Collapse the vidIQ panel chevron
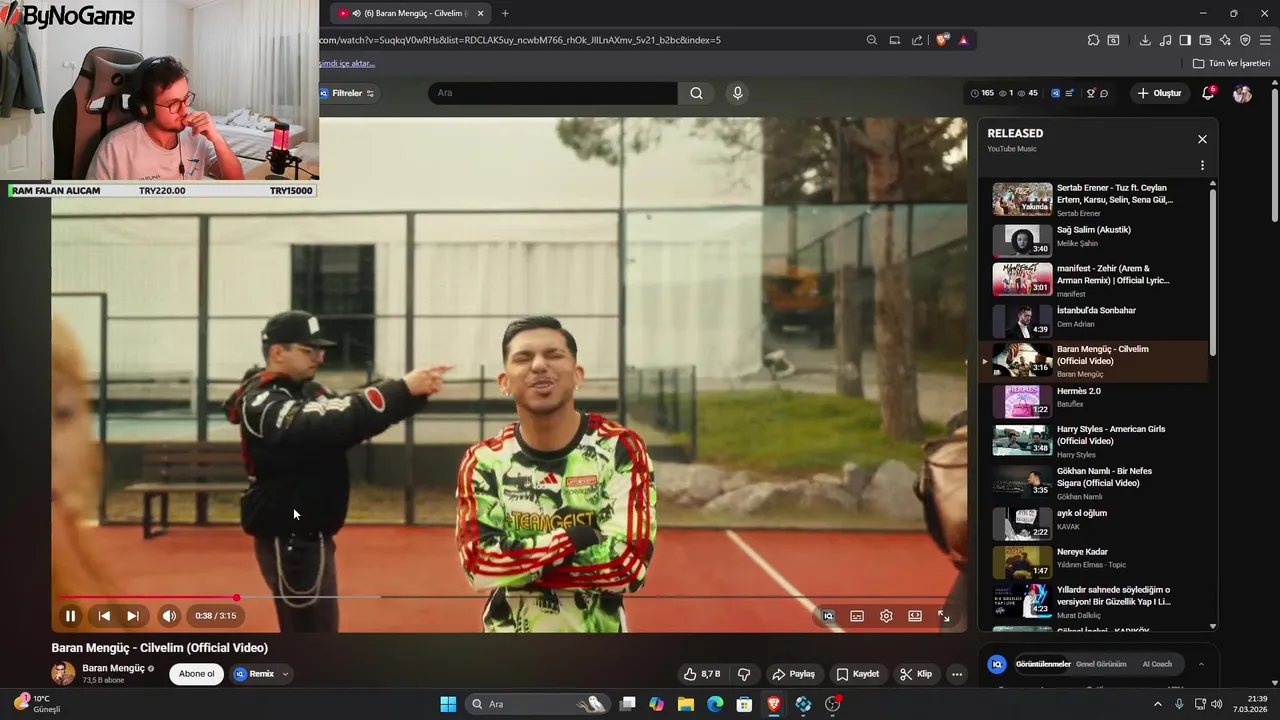Viewport: 1280px width, 720px height. pos(1201,664)
